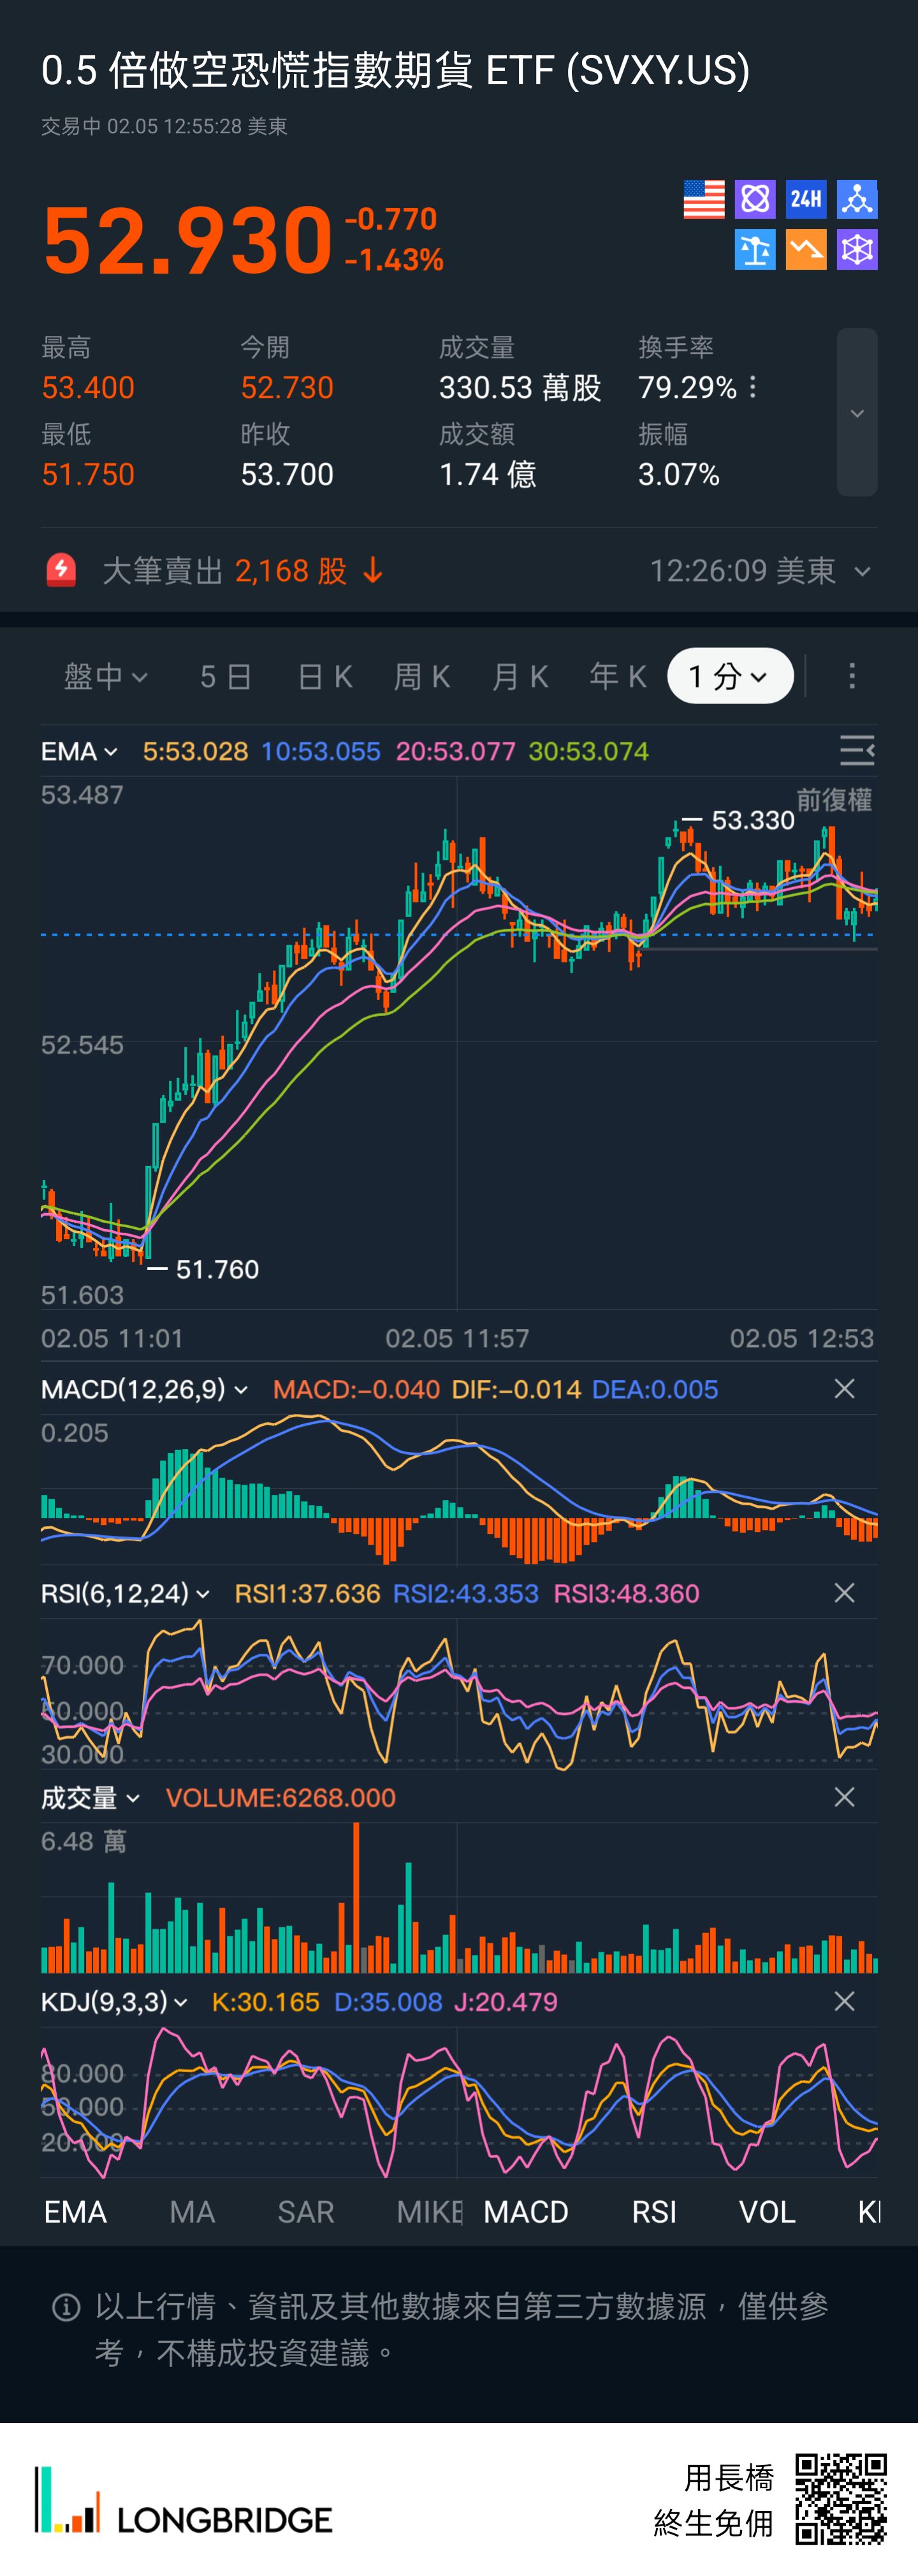Select SAR in bottom indicator bar

pyautogui.click(x=305, y=2211)
